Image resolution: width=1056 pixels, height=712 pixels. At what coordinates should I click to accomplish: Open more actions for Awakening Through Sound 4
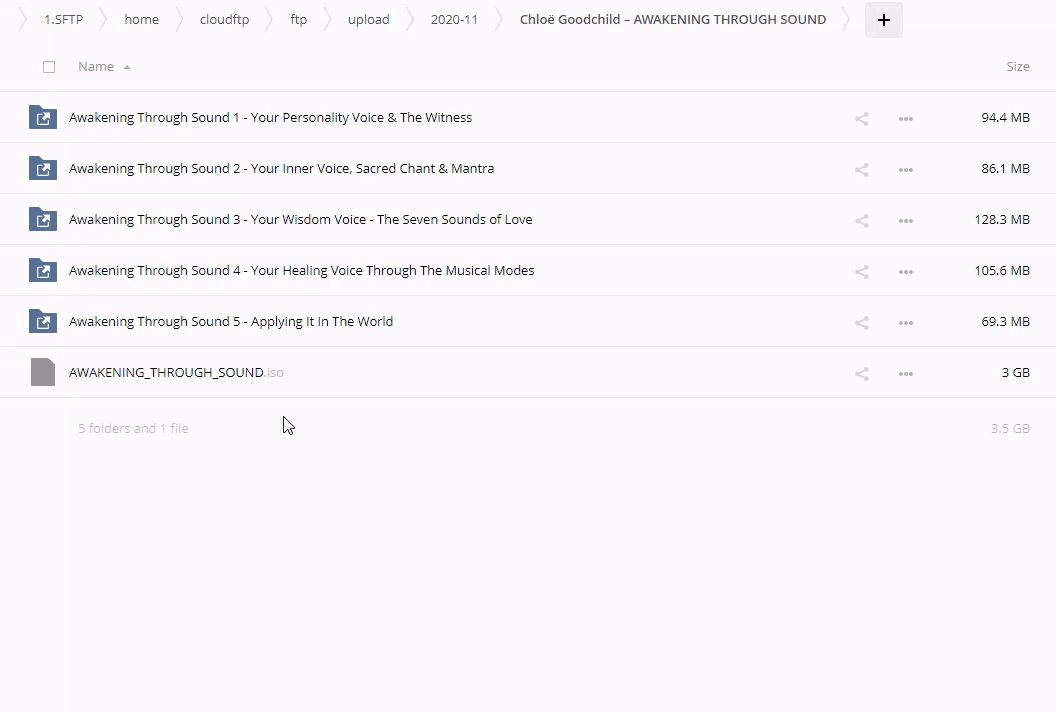click(x=905, y=271)
